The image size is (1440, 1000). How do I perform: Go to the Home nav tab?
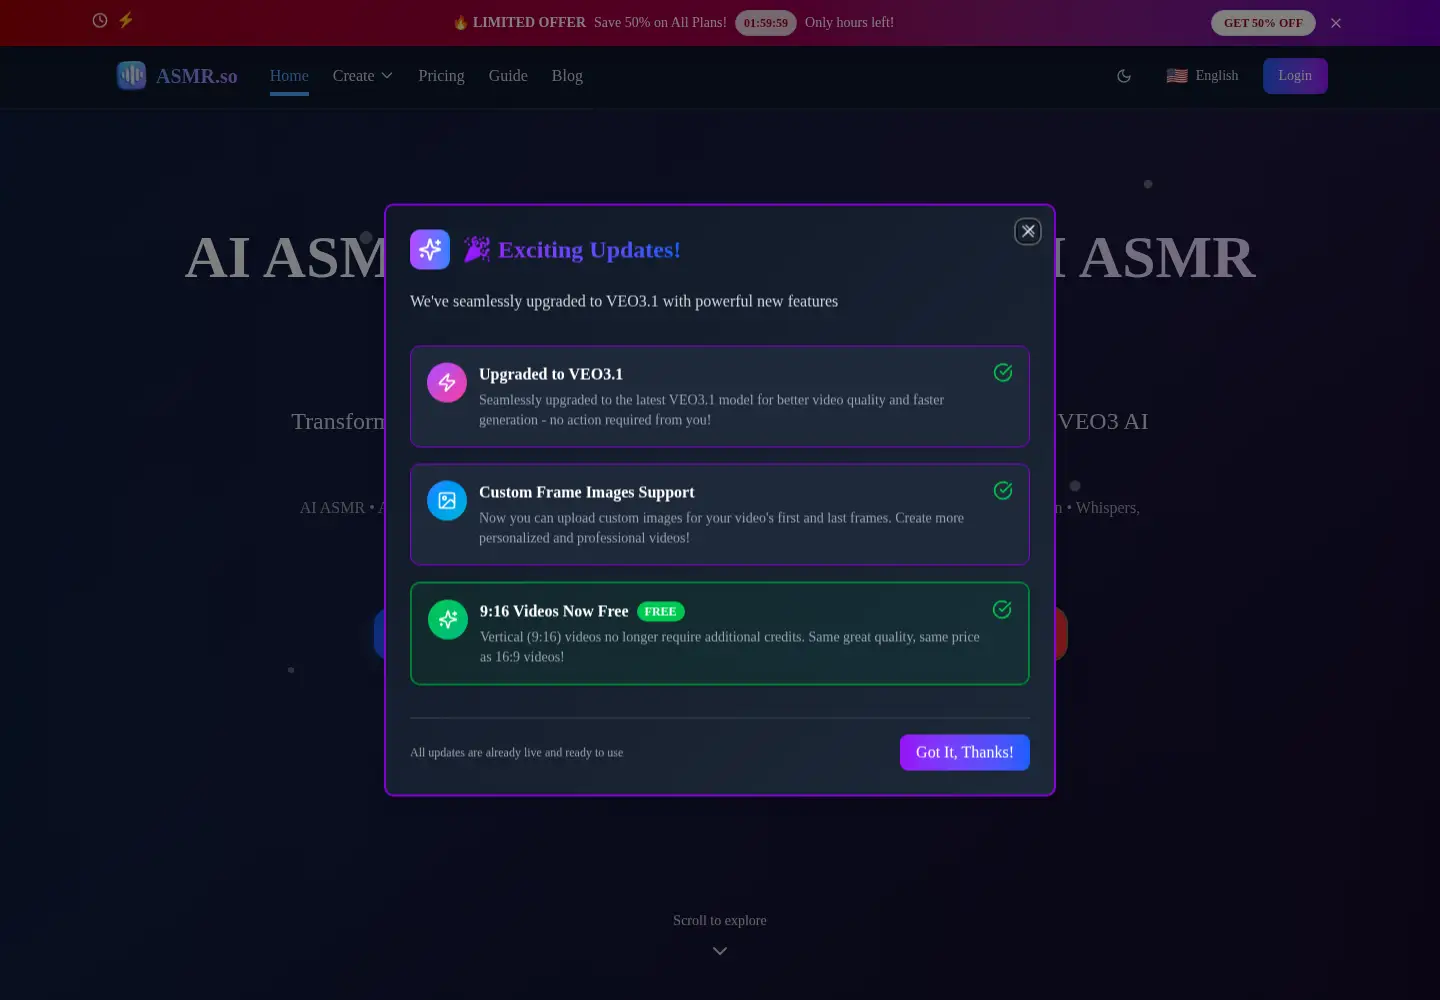pyautogui.click(x=289, y=76)
